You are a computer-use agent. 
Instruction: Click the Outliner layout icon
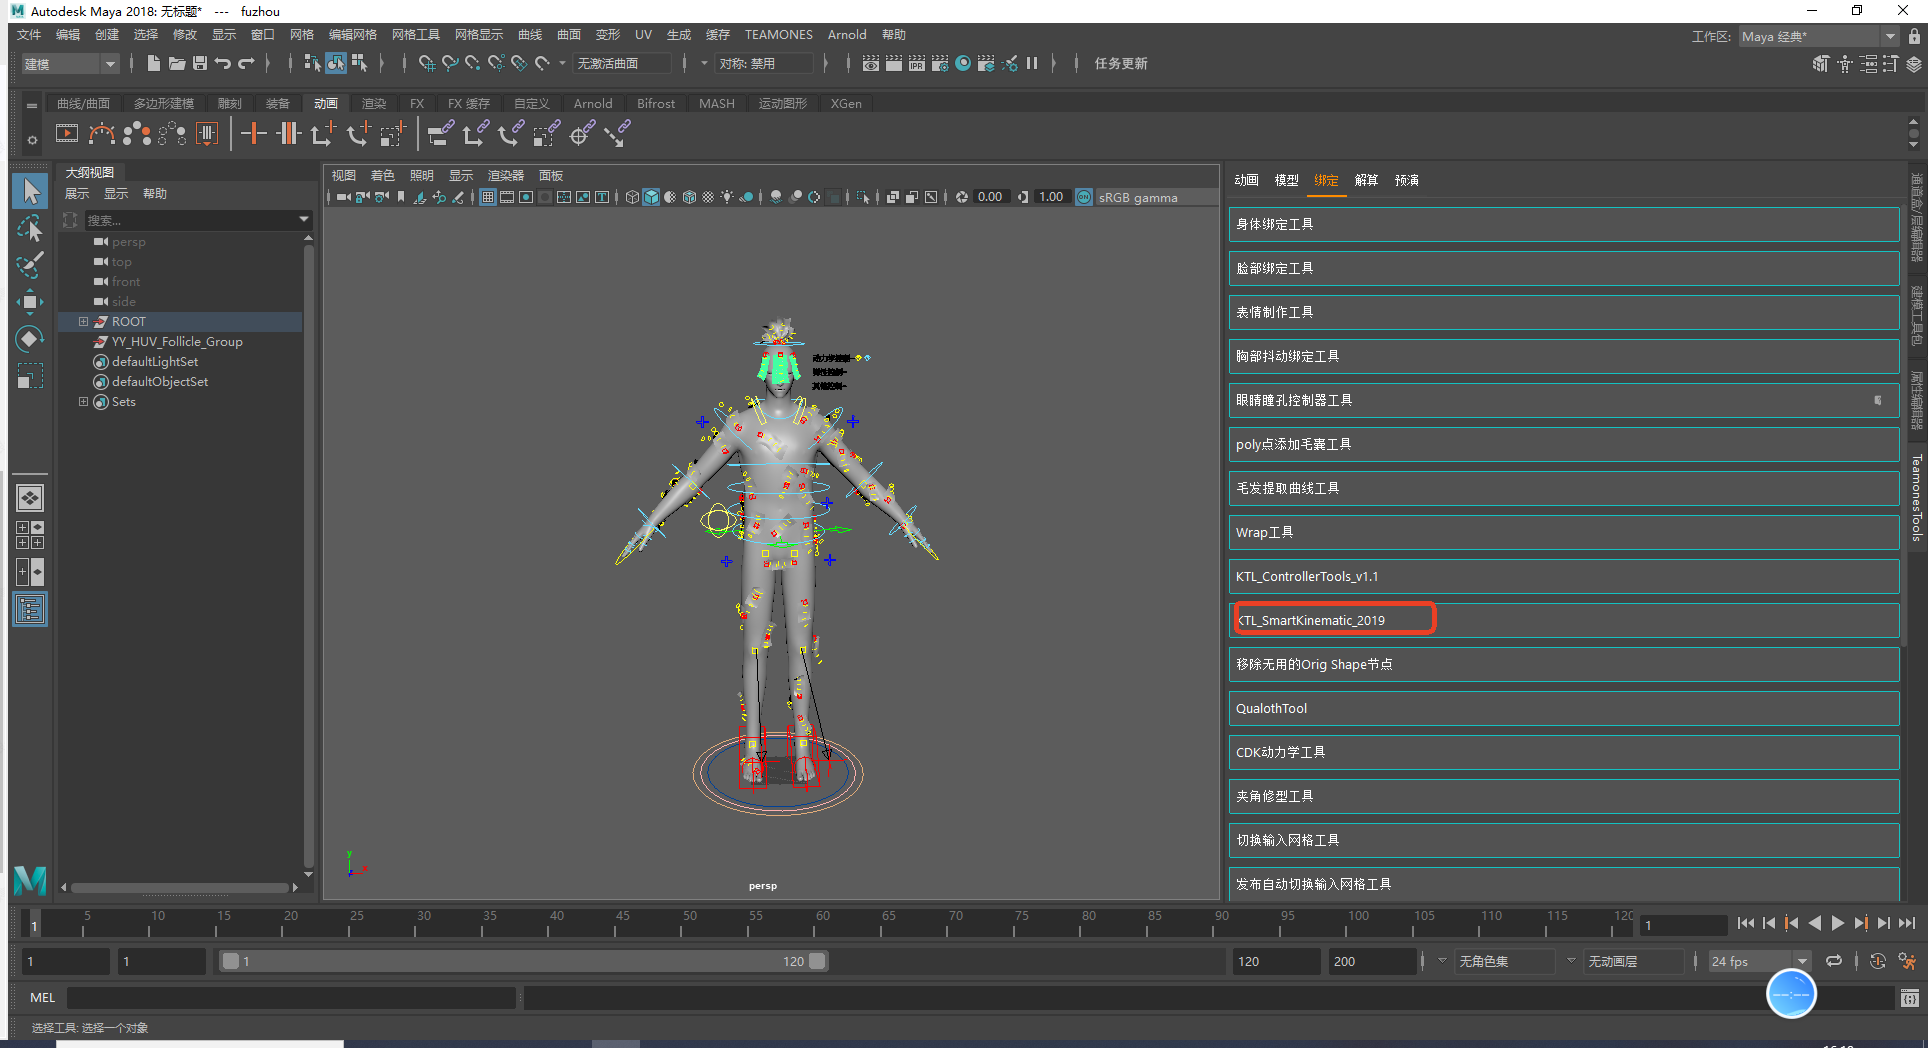pos(30,609)
